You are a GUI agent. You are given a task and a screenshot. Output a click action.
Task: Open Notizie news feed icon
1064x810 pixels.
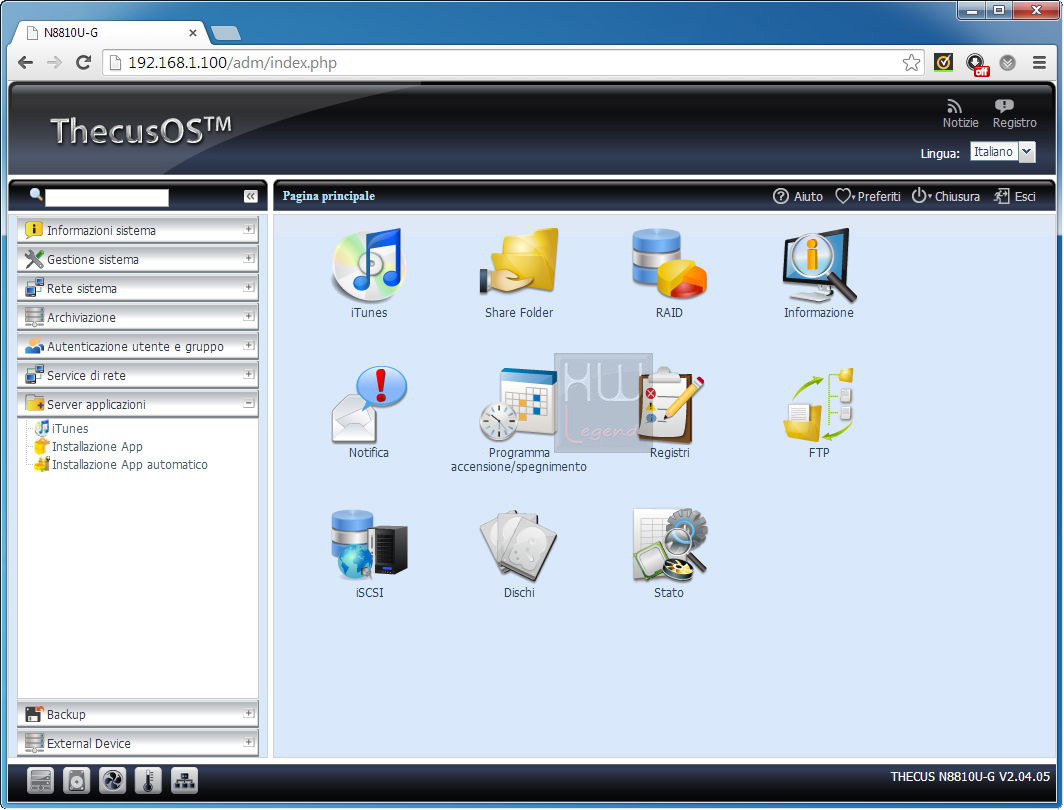[955, 107]
